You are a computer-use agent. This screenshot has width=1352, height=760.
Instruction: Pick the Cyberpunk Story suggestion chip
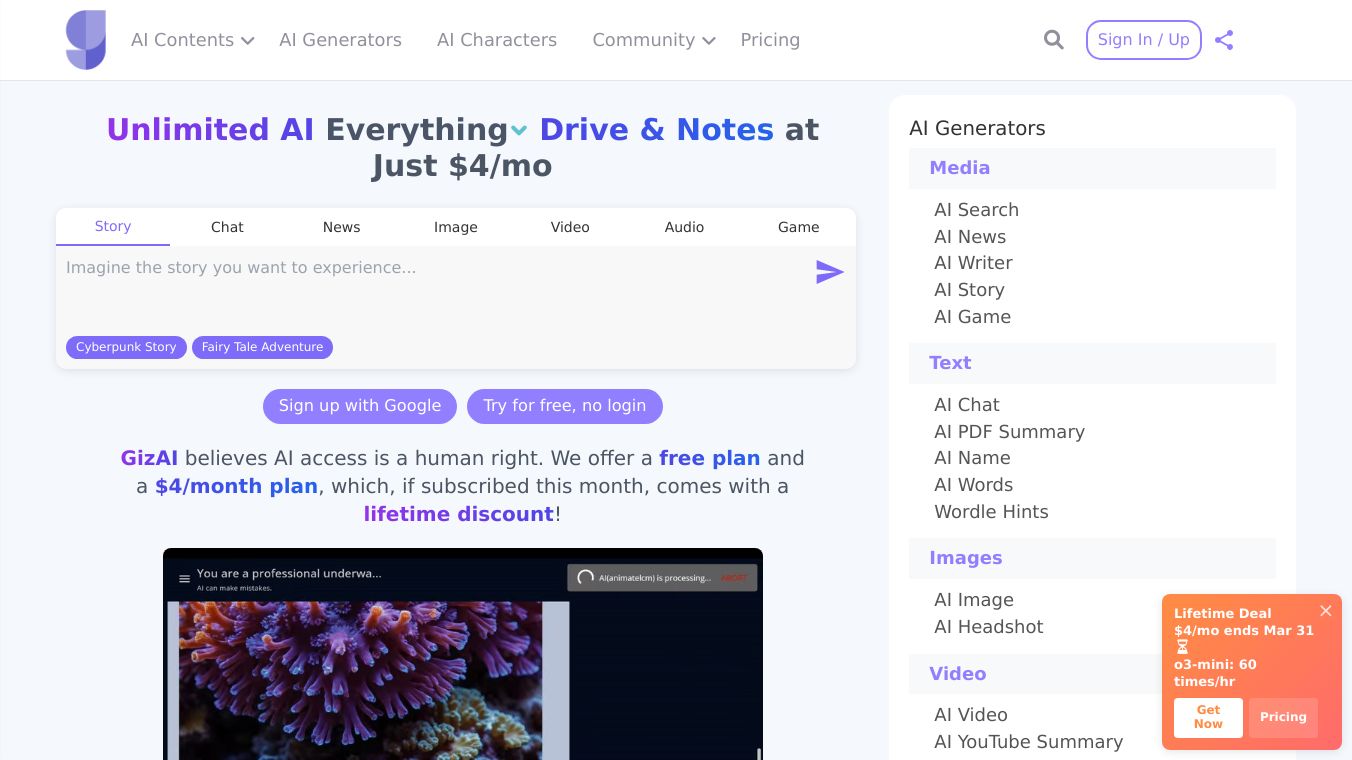pyautogui.click(x=126, y=347)
